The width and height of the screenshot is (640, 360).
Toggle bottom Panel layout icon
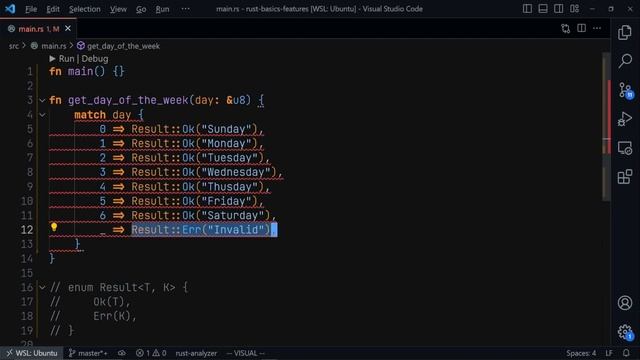point(542,9)
